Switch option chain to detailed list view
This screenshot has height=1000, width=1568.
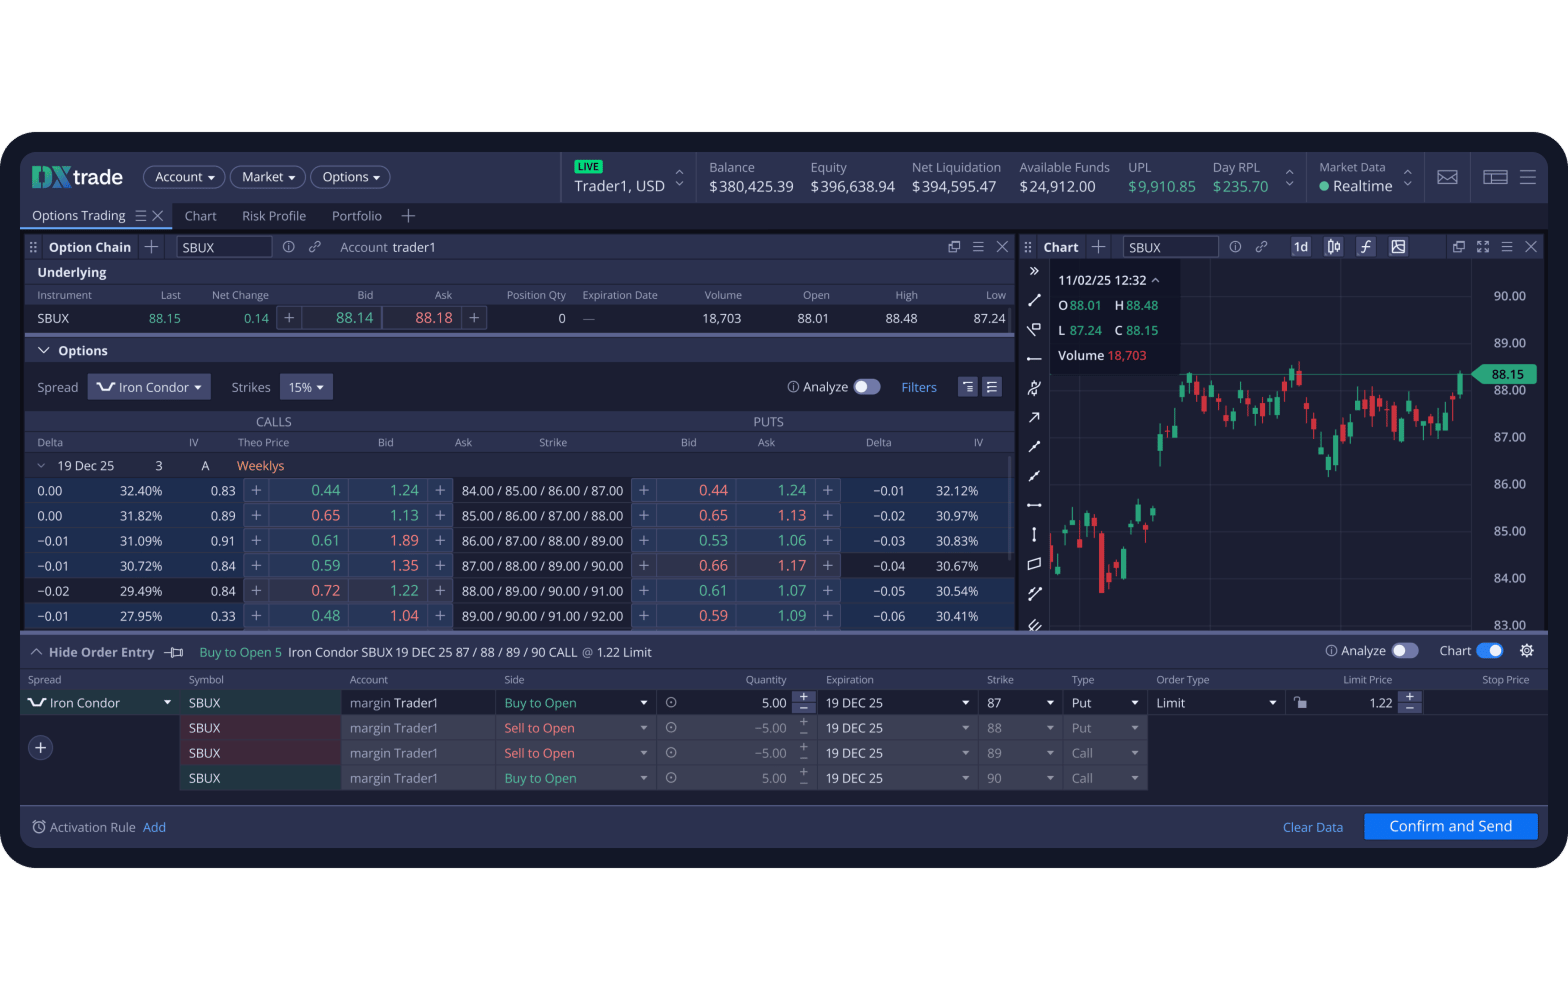[992, 387]
